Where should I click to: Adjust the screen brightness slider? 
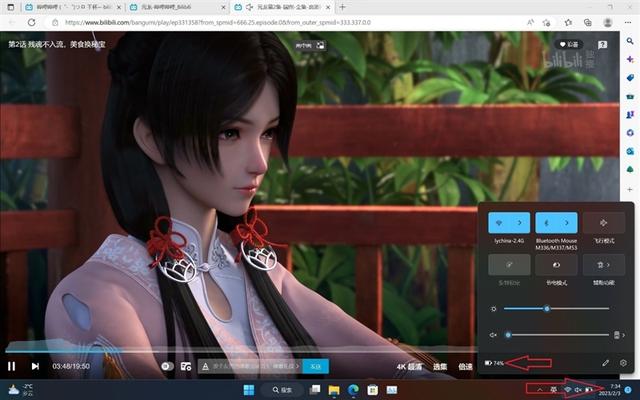click(x=556, y=309)
